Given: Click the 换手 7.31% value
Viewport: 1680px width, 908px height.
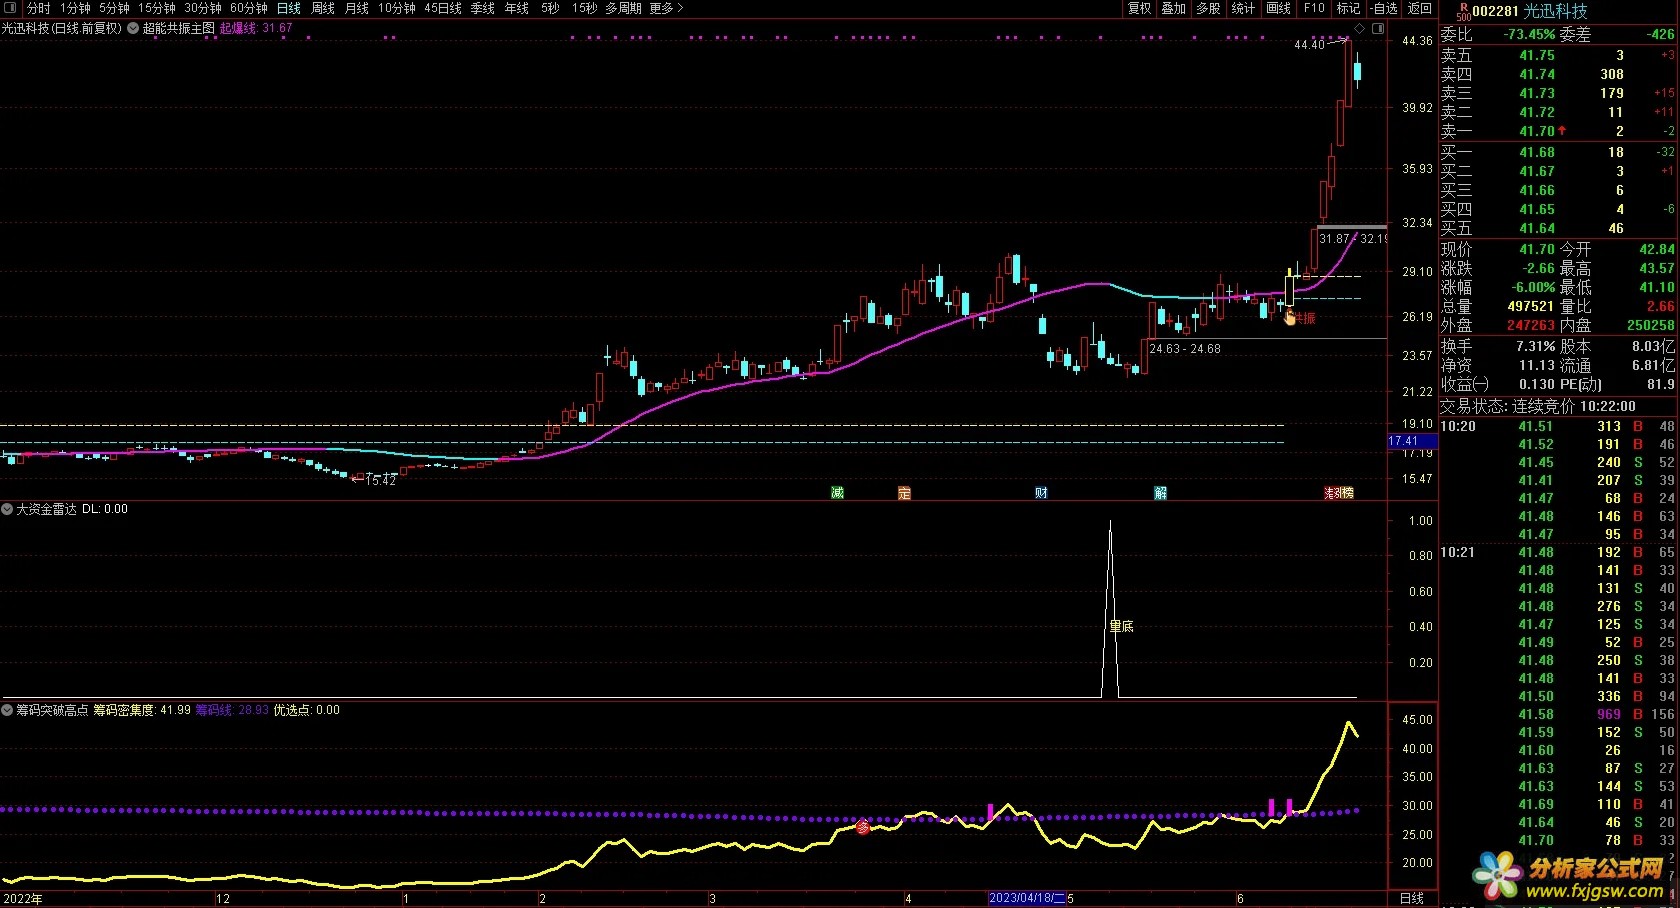Looking at the screenshot, I should point(1535,346).
